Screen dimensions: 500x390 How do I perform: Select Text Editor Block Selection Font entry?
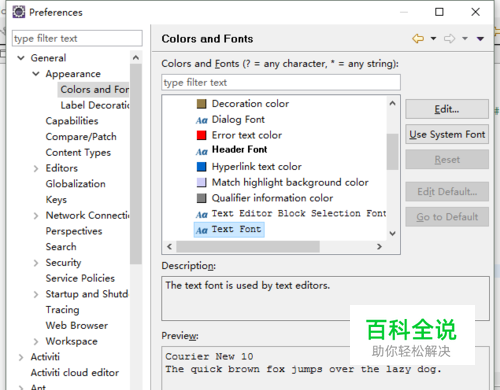pos(299,213)
